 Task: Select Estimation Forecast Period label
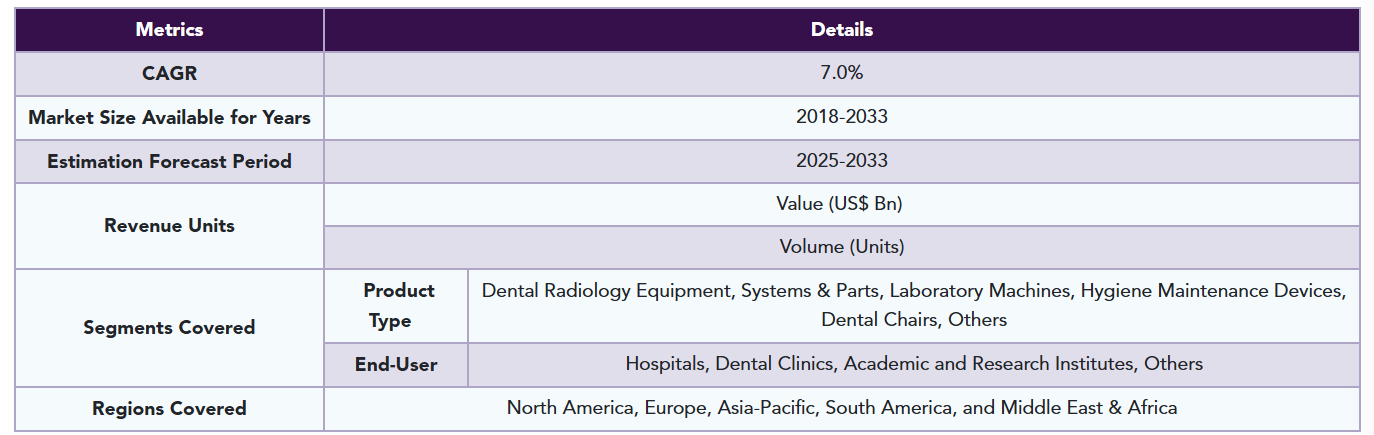pyautogui.click(x=169, y=161)
